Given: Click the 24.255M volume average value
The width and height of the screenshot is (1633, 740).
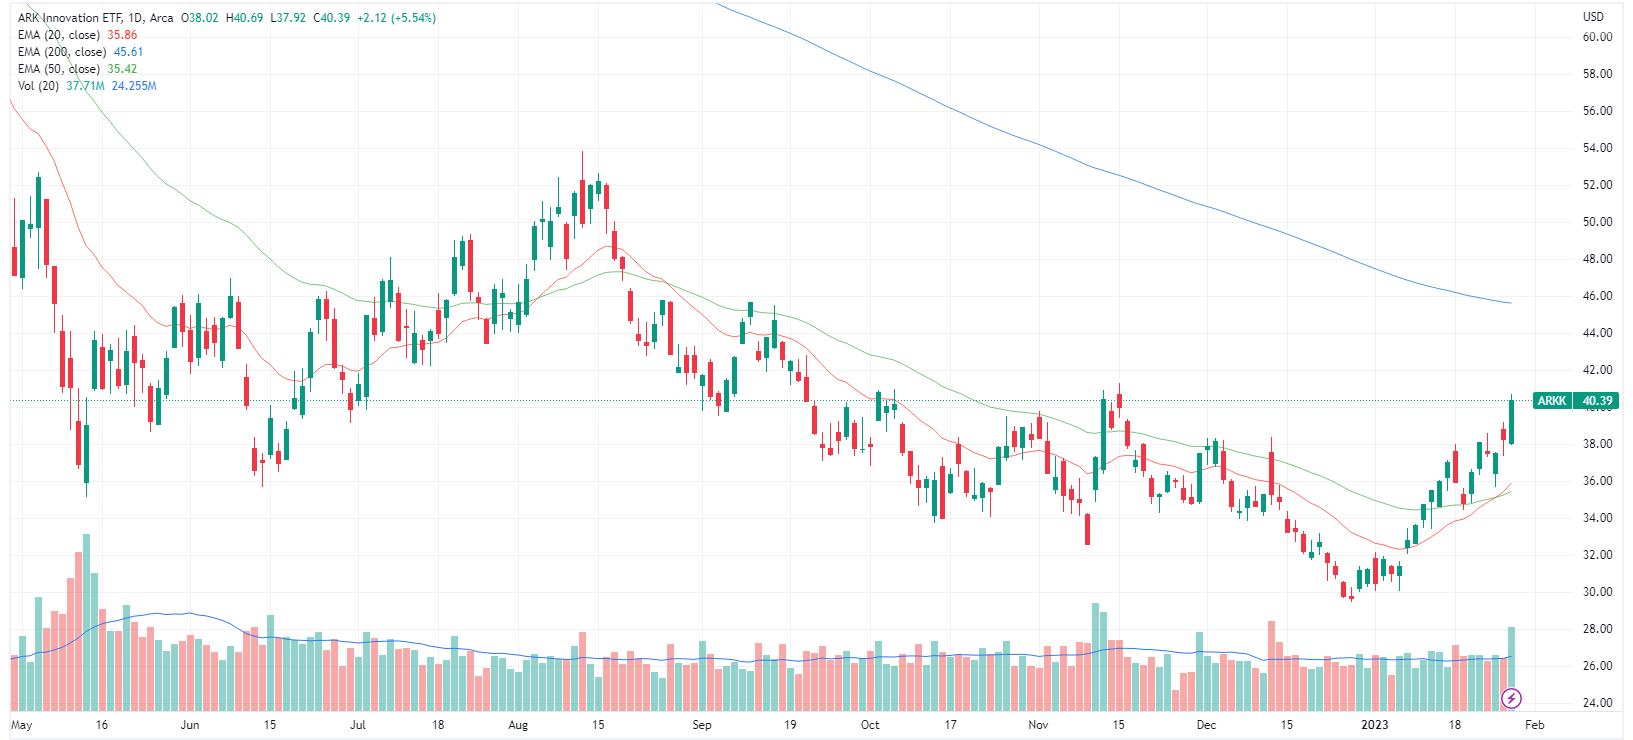Looking at the screenshot, I should click(x=134, y=86).
